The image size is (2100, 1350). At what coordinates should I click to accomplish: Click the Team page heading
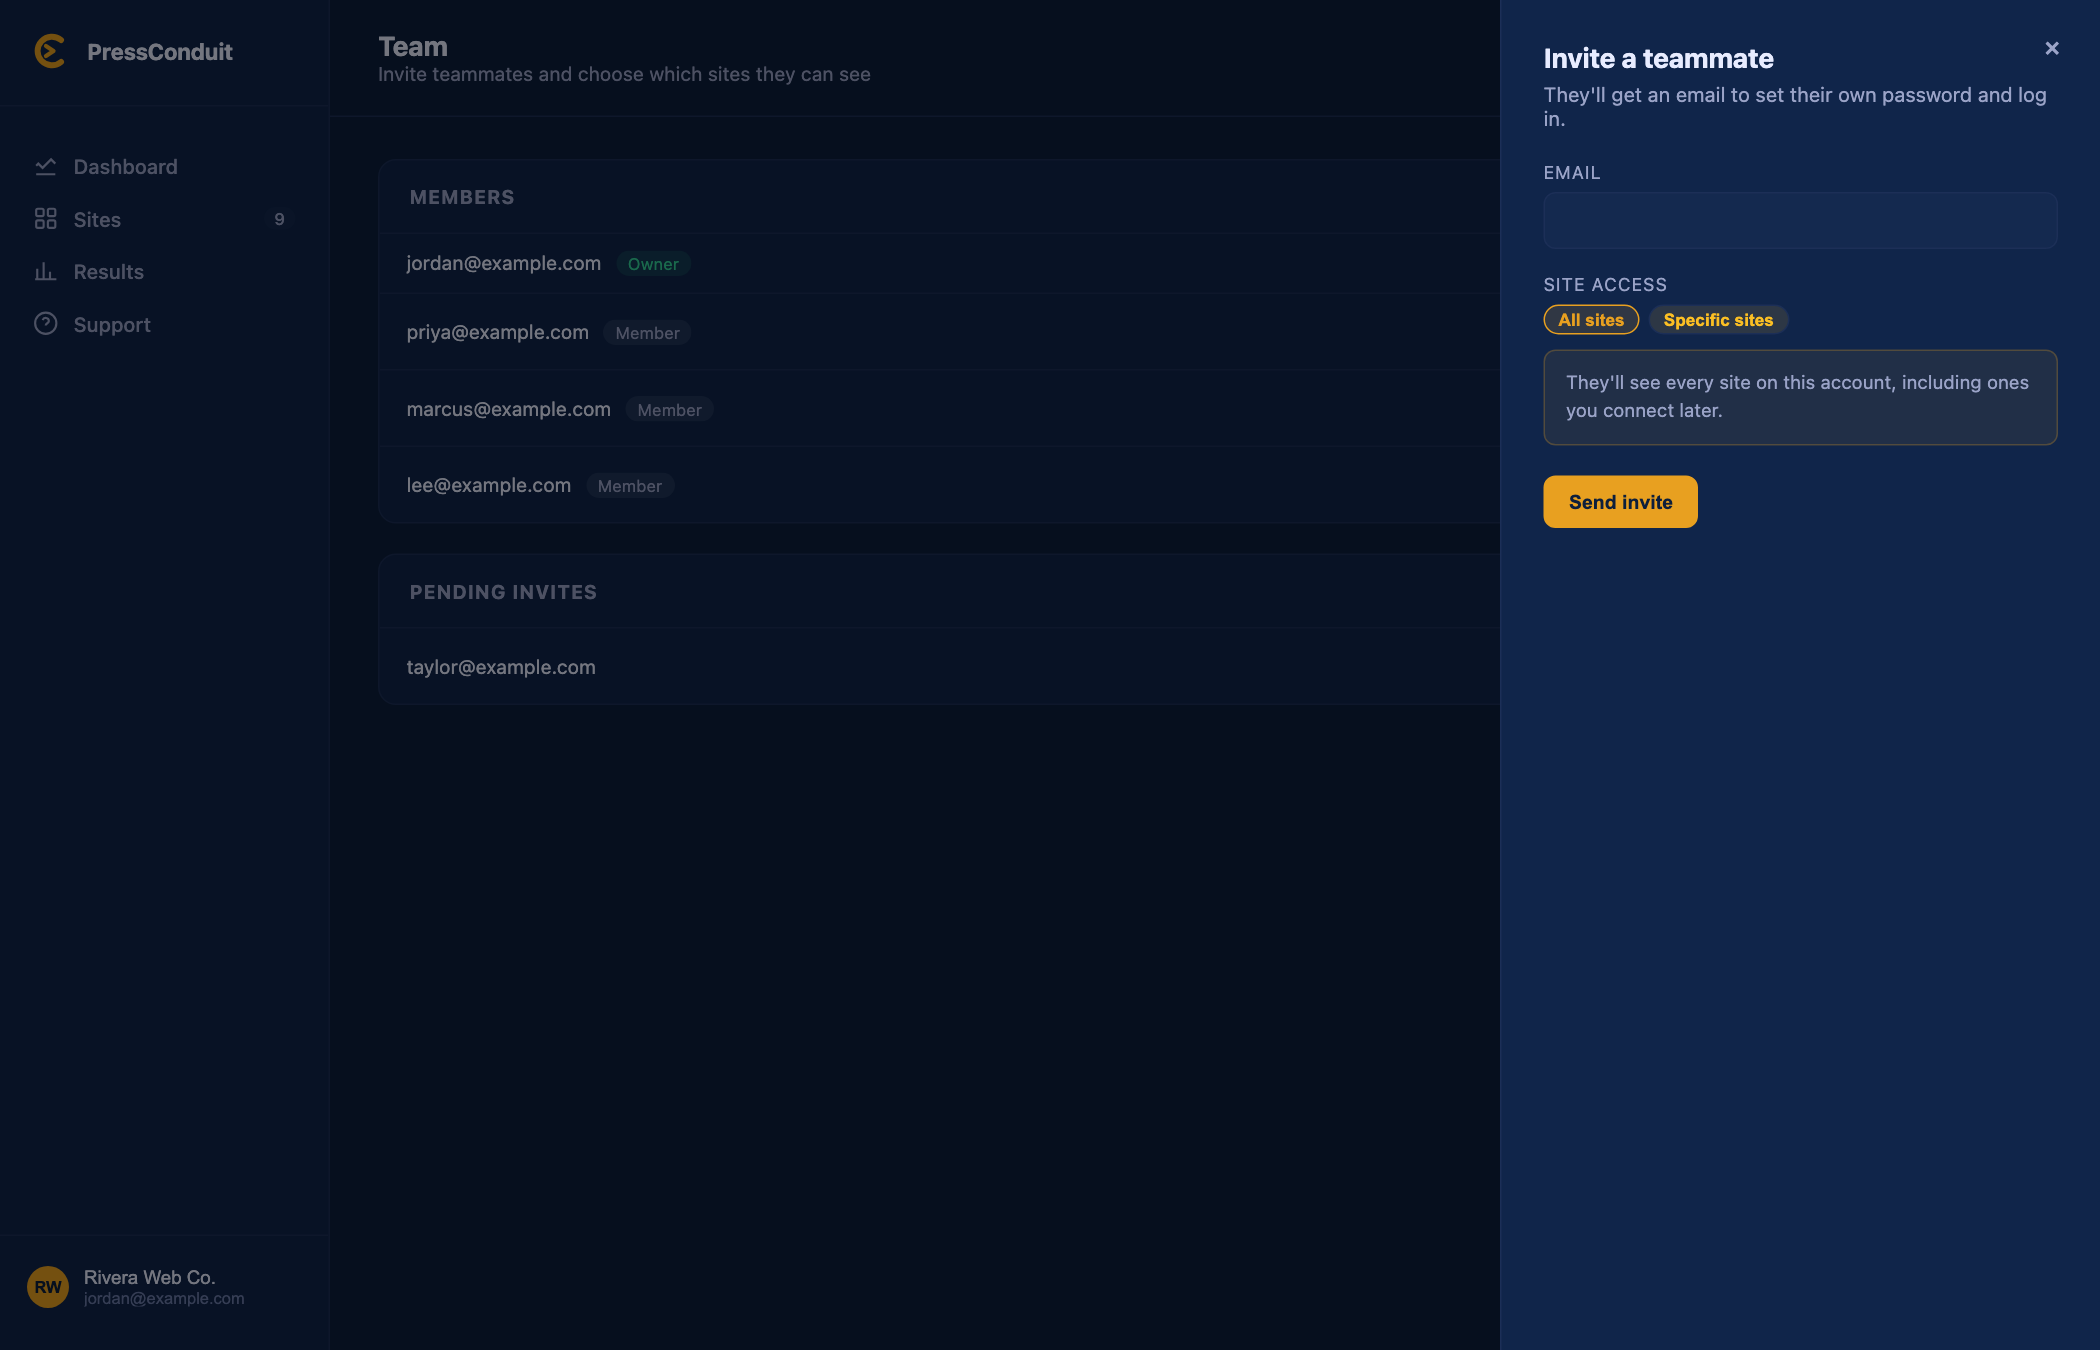(413, 47)
